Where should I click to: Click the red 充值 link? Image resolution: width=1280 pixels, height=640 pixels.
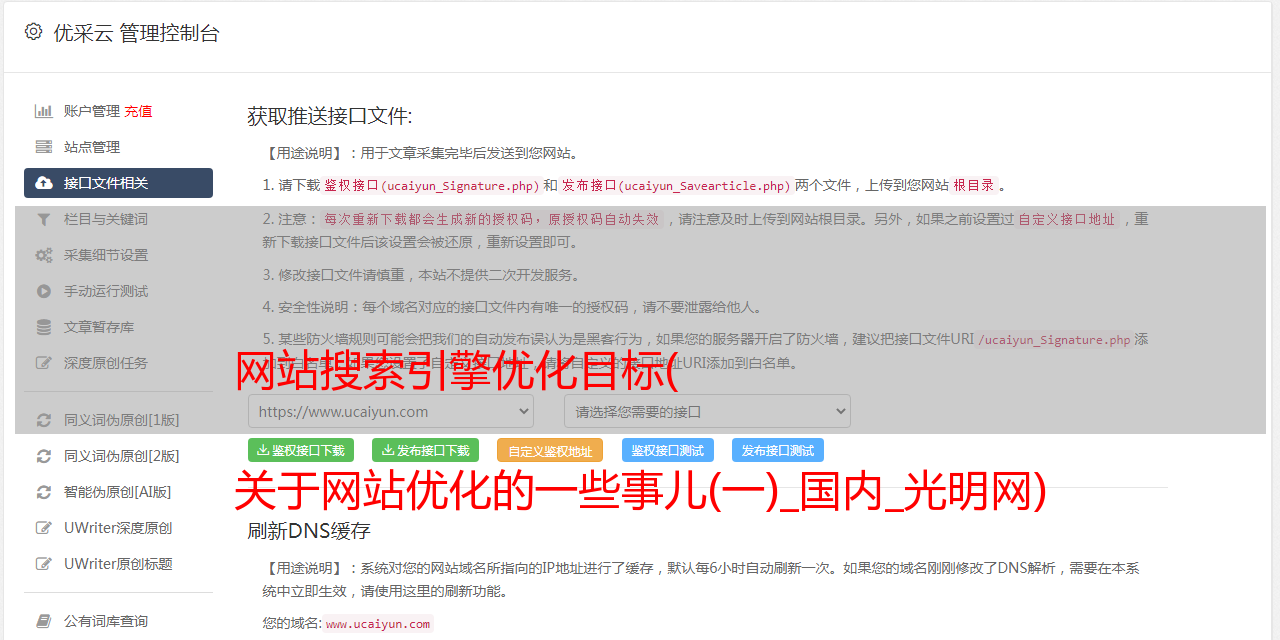138,111
